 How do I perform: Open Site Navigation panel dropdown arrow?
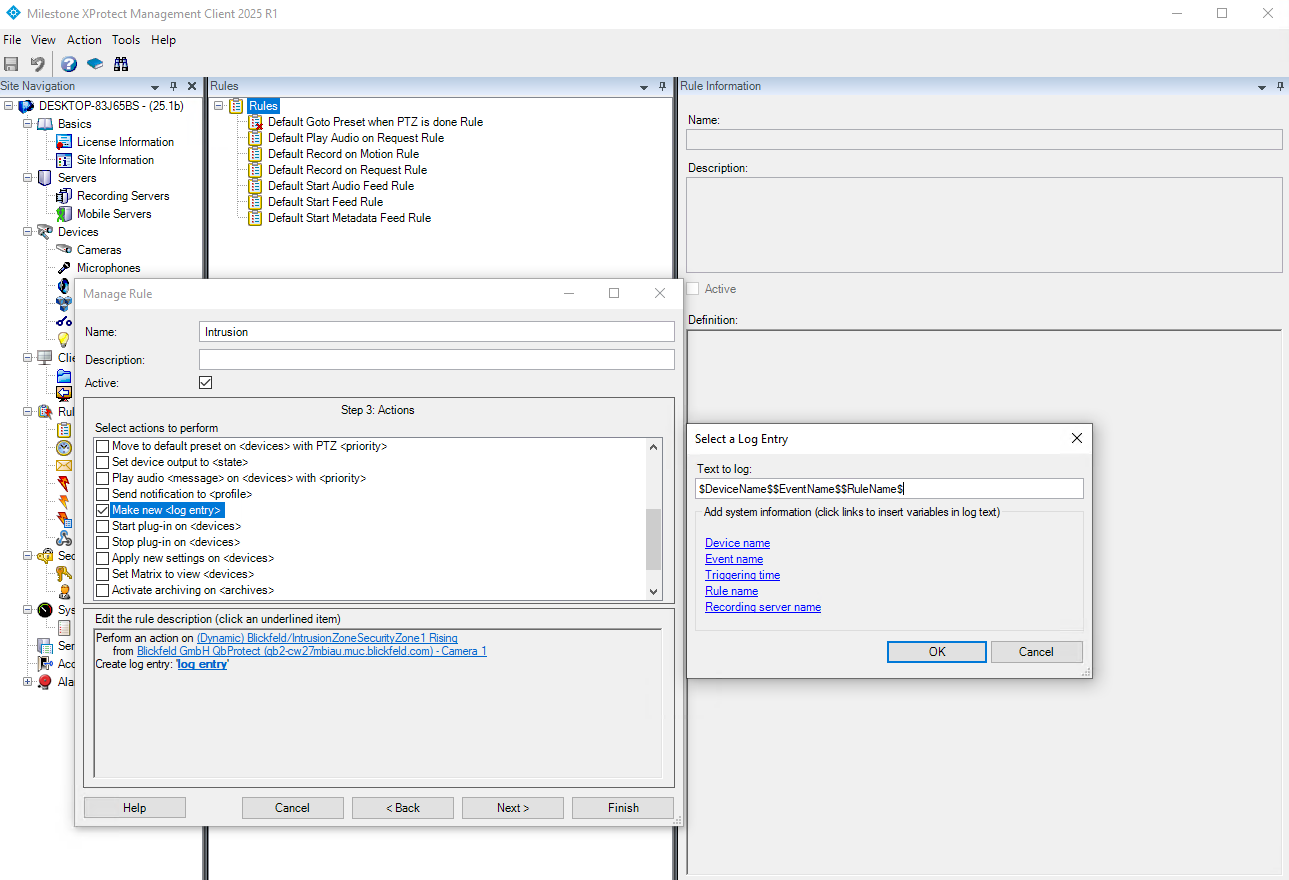pyautogui.click(x=155, y=87)
